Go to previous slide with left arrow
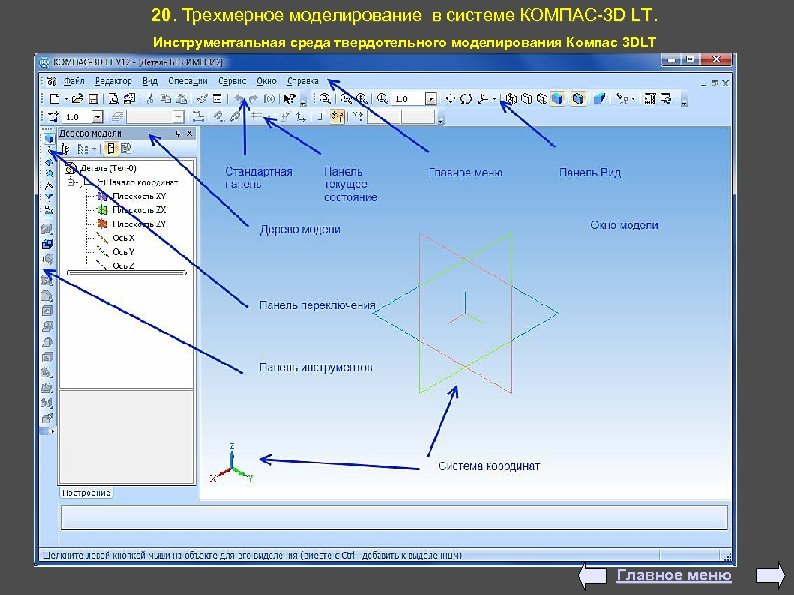This screenshot has width=794, height=595. 592,576
